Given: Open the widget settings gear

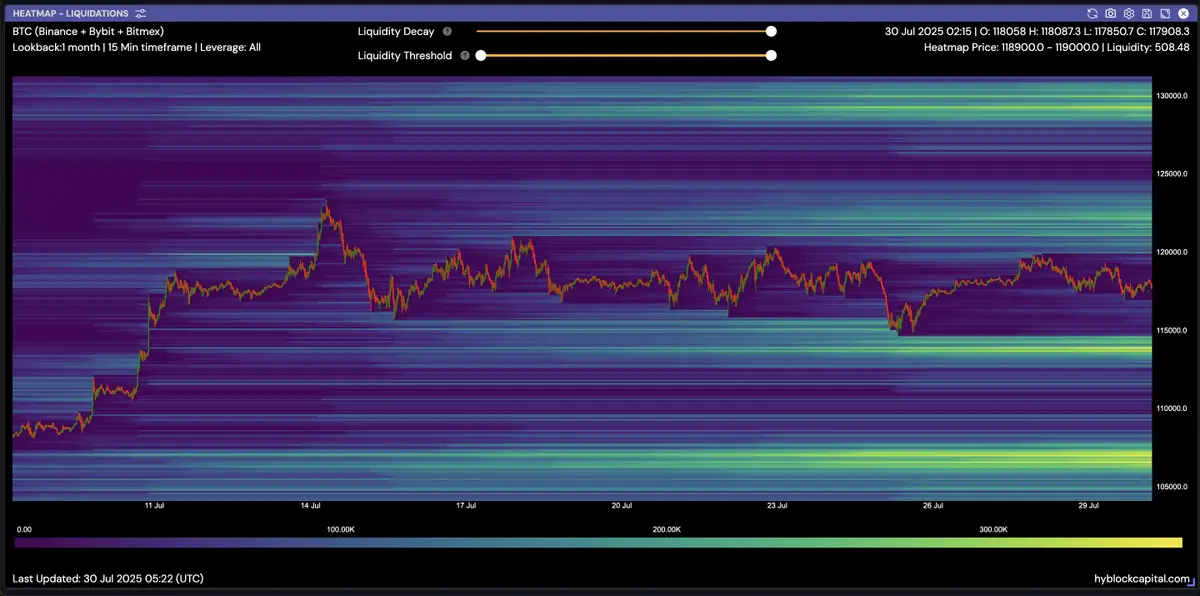Looking at the screenshot, I should pyautogui.click(x=1128, y=13).
